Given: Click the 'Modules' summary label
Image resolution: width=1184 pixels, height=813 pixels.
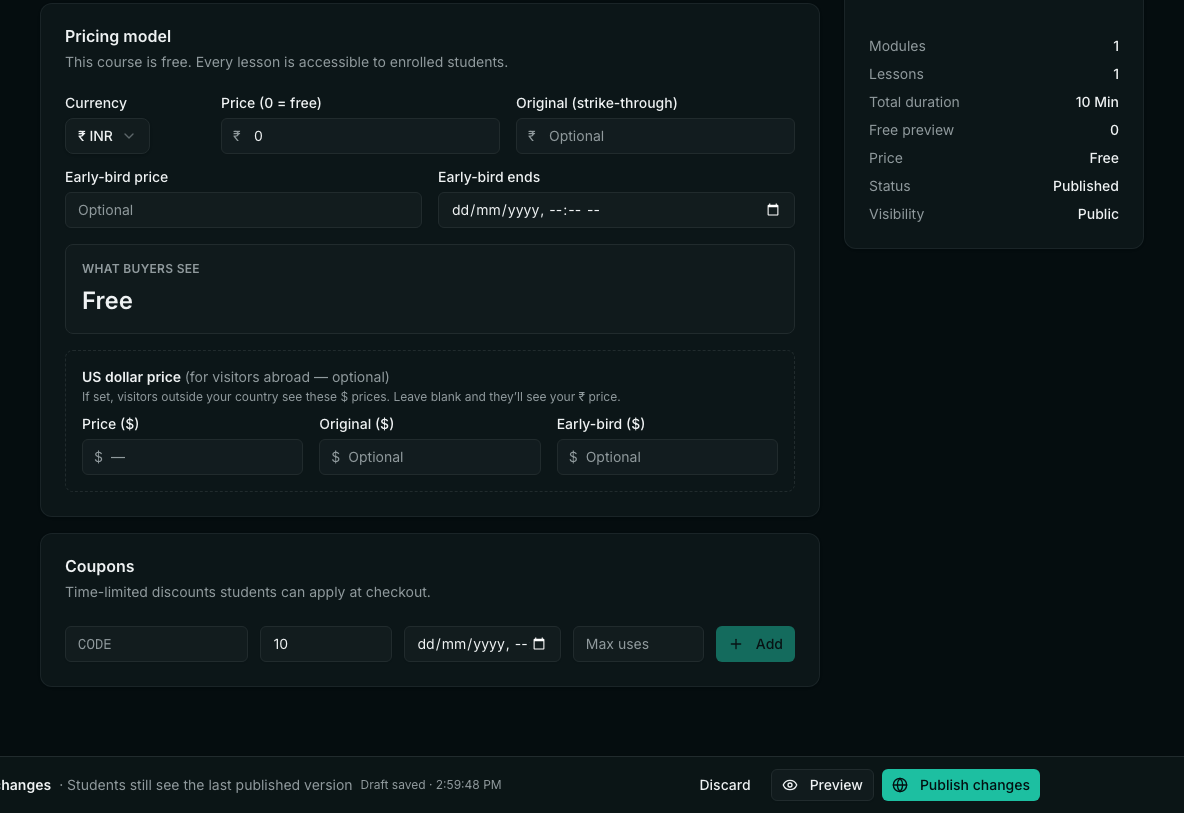Looking at the screenshot, I should pos(897,46).
